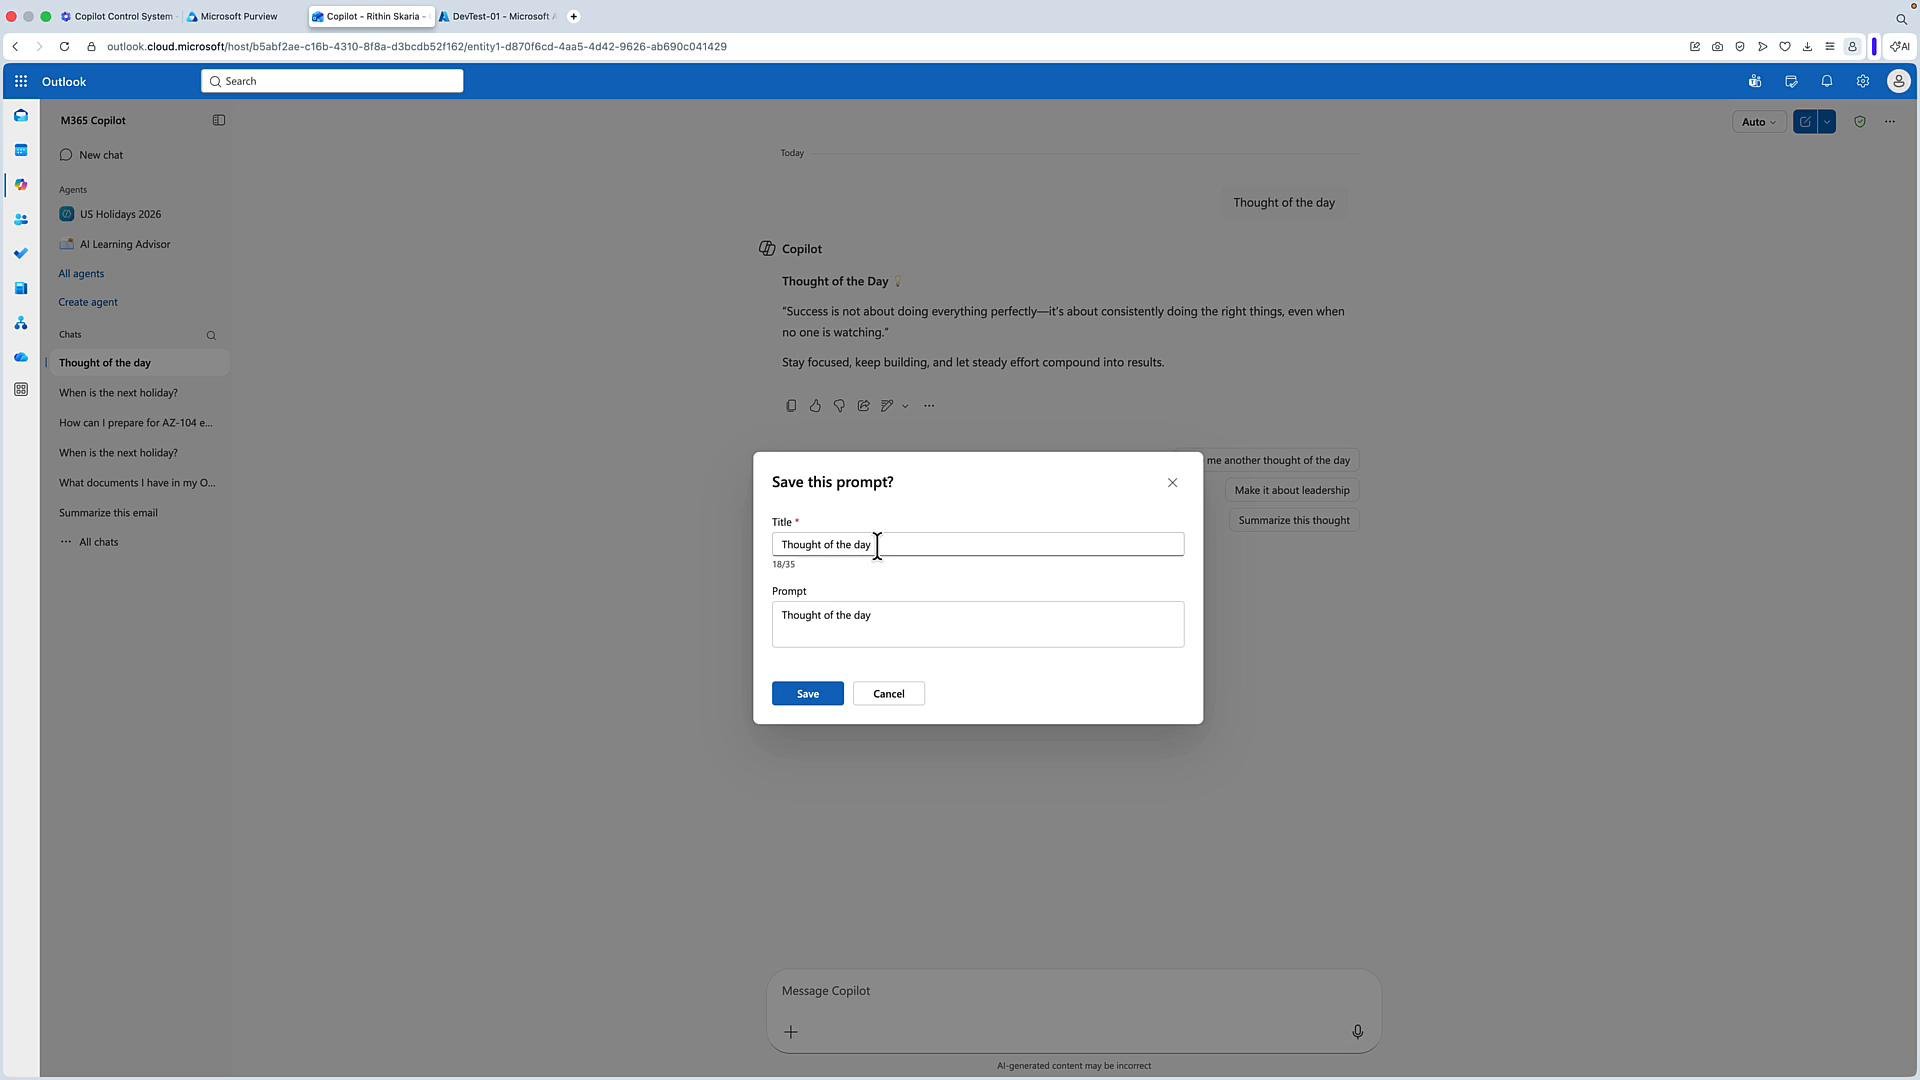1920x1080 pixels.
Task: Open the Auto mode dropdown
Action: [x=1759, y=122]
